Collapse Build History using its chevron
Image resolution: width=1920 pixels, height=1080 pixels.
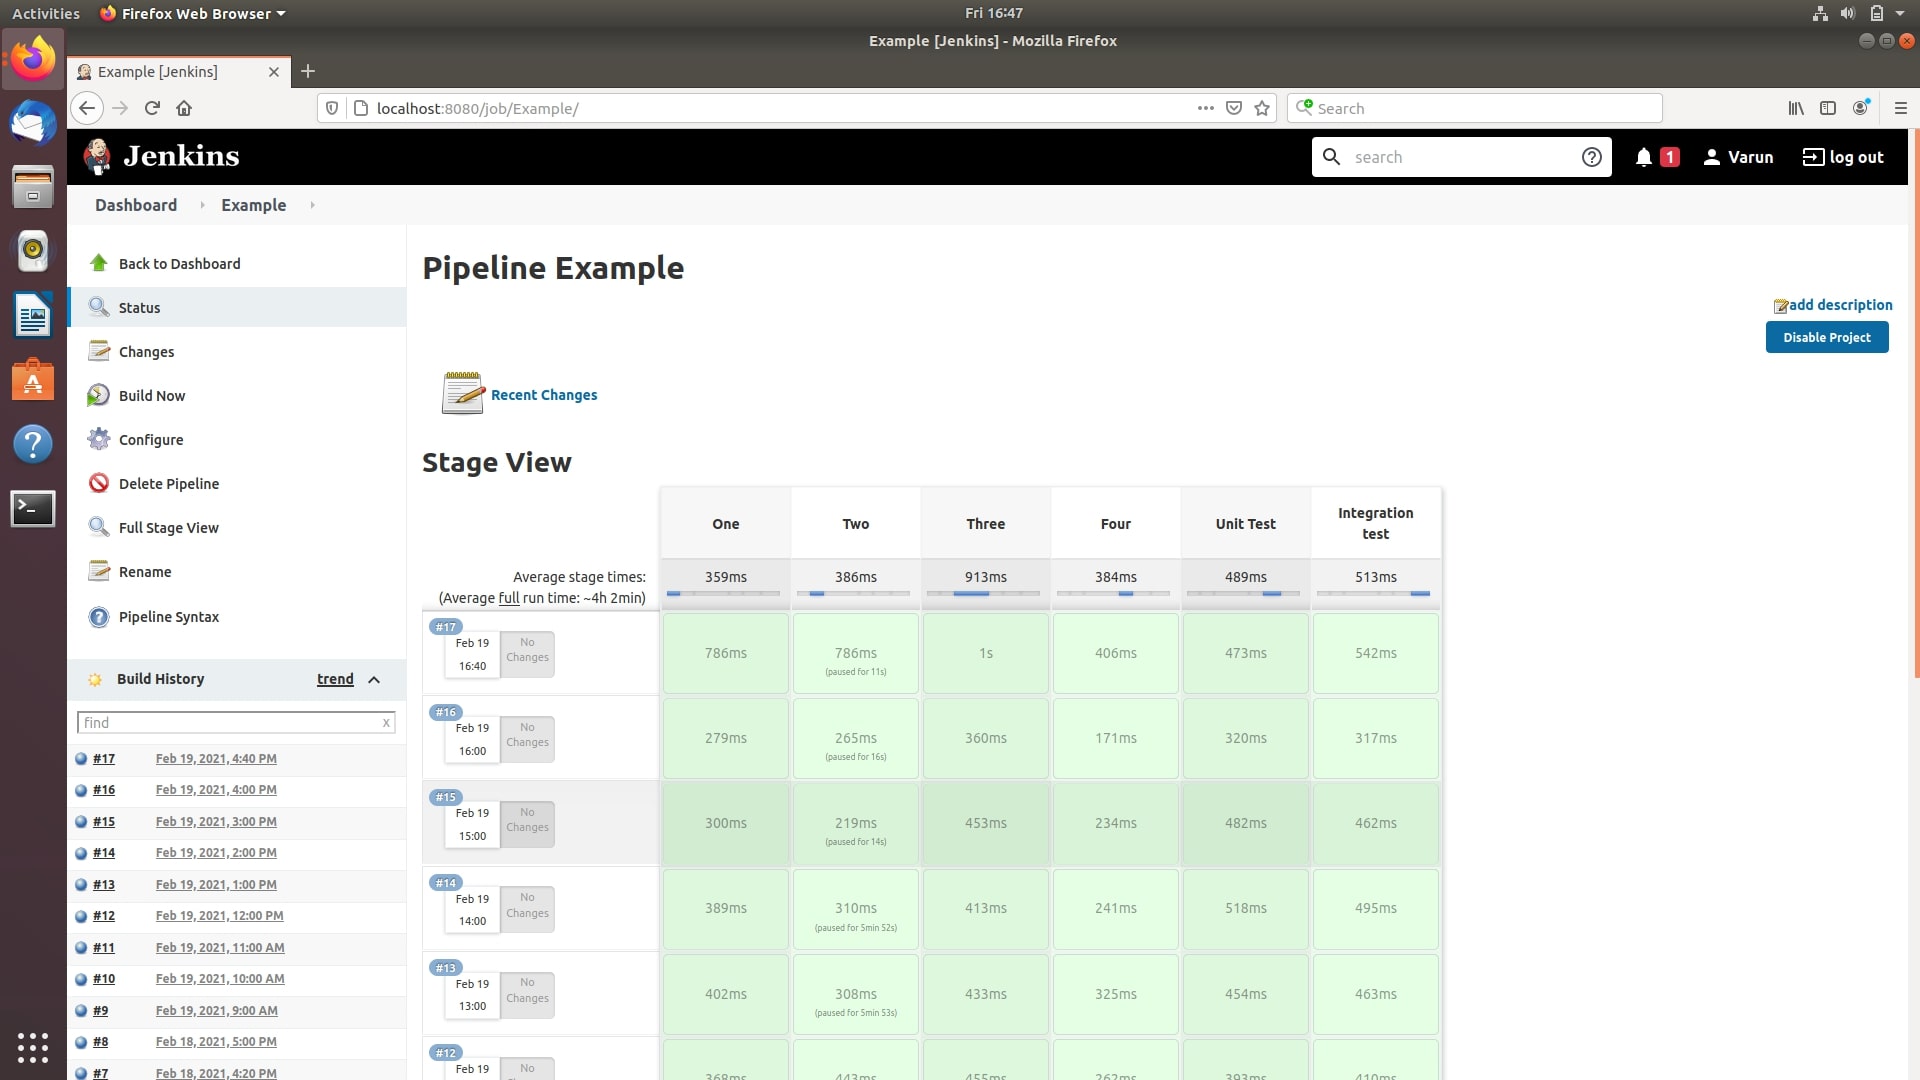(374, 679)
